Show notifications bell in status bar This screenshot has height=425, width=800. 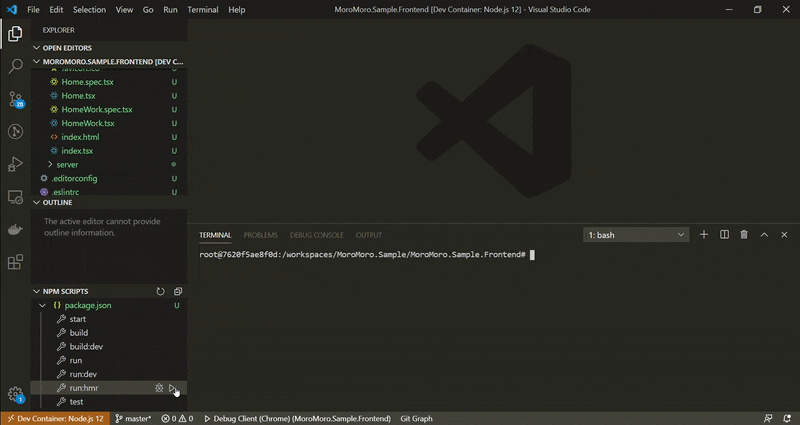(787, 418)
